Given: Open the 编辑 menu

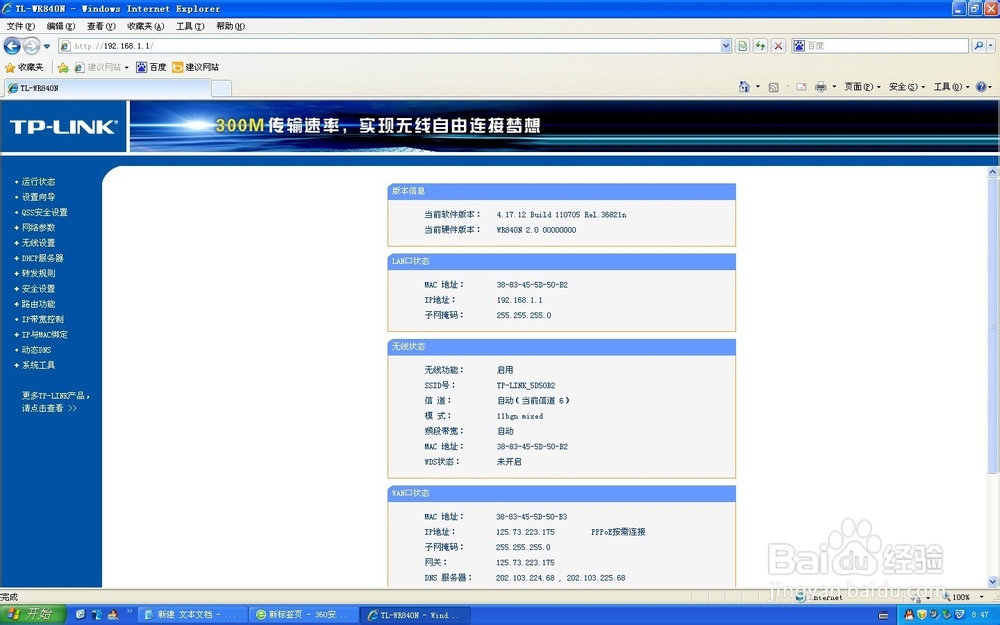Looking at the screenshot, I should point(61,26).
